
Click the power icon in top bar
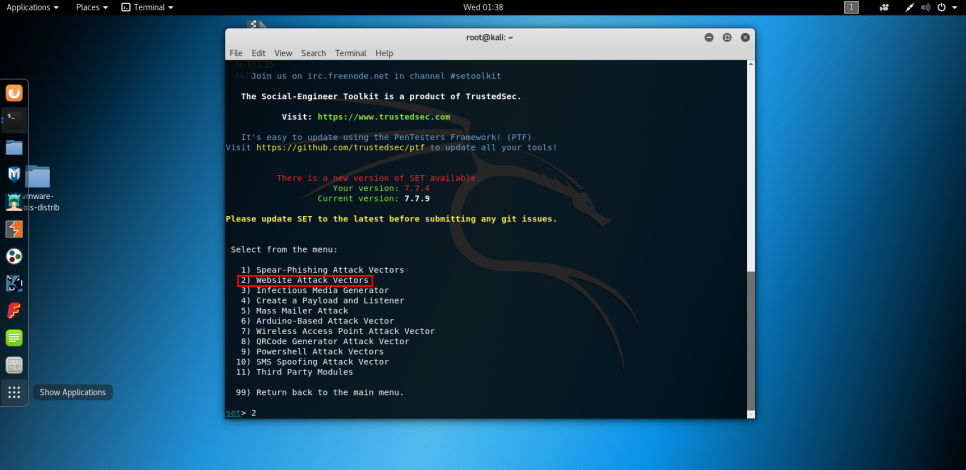(941, 7)
